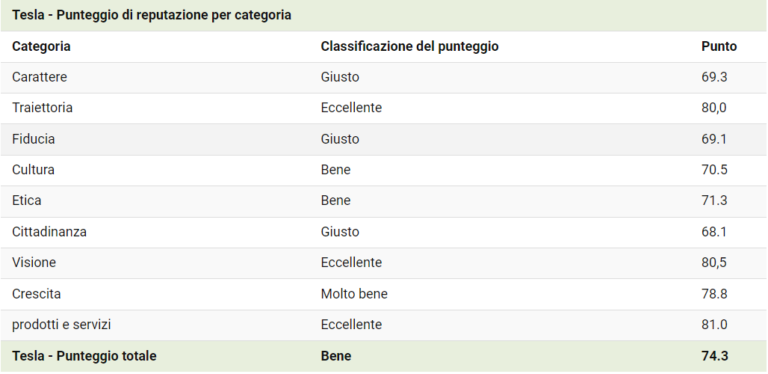Select the Traiettoria category cell
The height and width of the screenshot is (374, 768).
(x=42, y=108)
